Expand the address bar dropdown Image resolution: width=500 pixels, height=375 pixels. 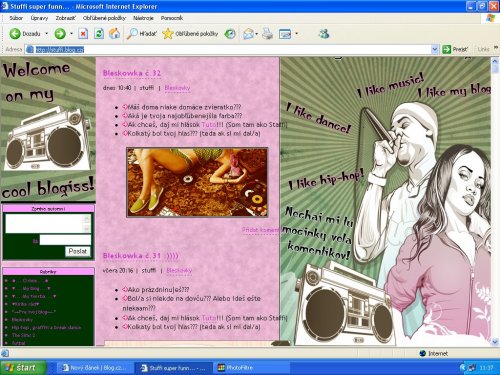tap(435, 49)
